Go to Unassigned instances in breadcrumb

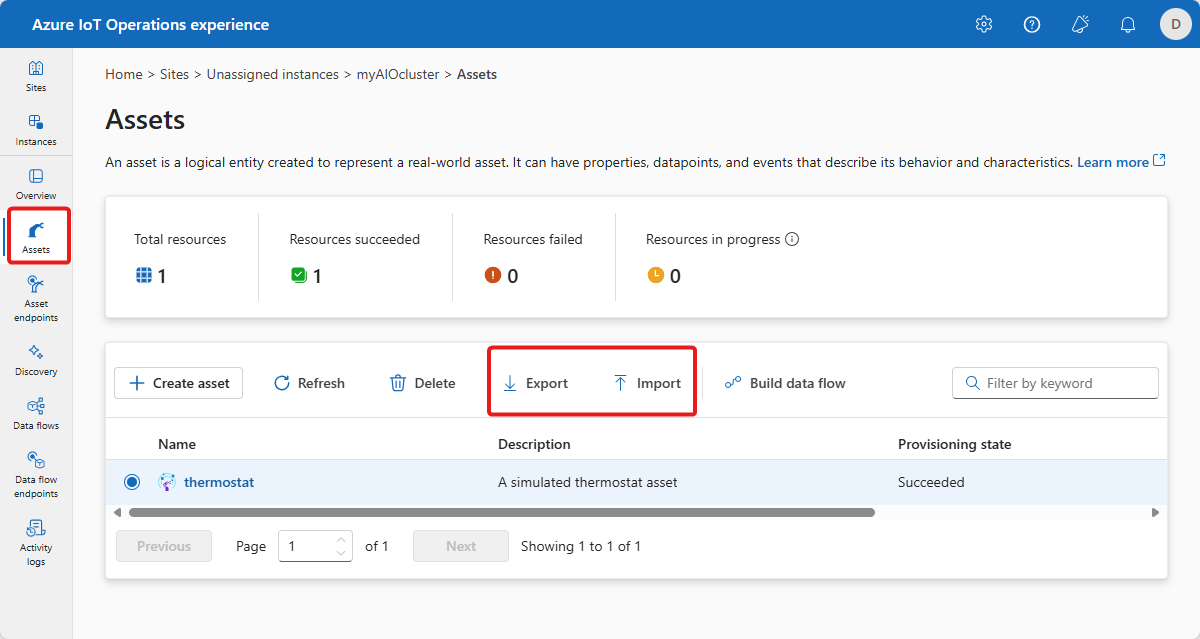pos(273,75)
